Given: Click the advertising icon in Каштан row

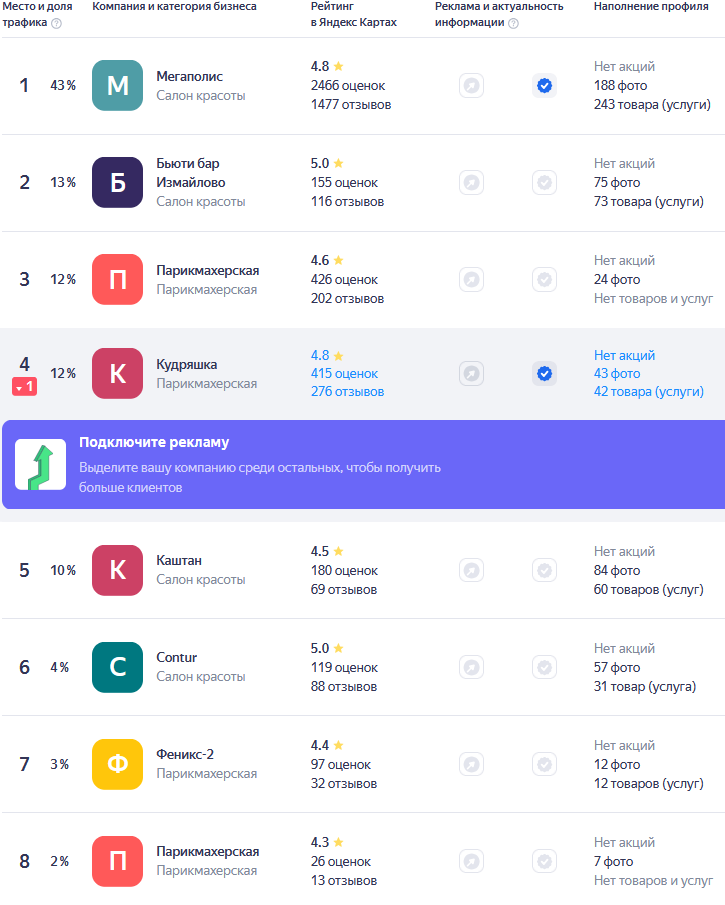Looking at the screenshot, I should 472,571.
